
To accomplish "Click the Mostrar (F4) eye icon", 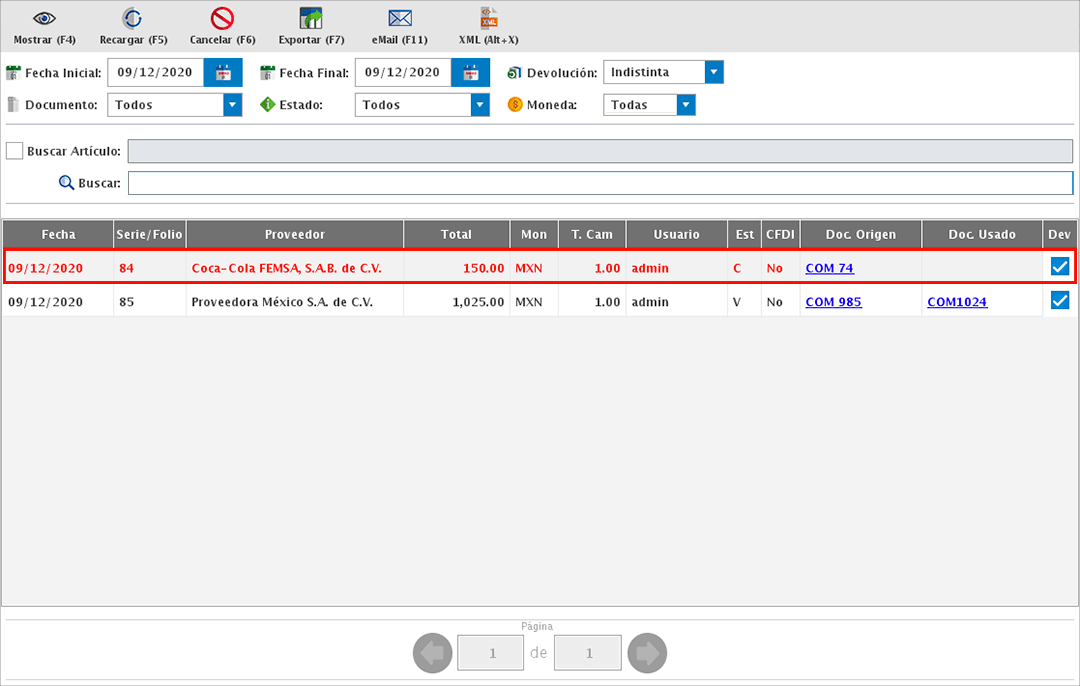I will 45,19.
